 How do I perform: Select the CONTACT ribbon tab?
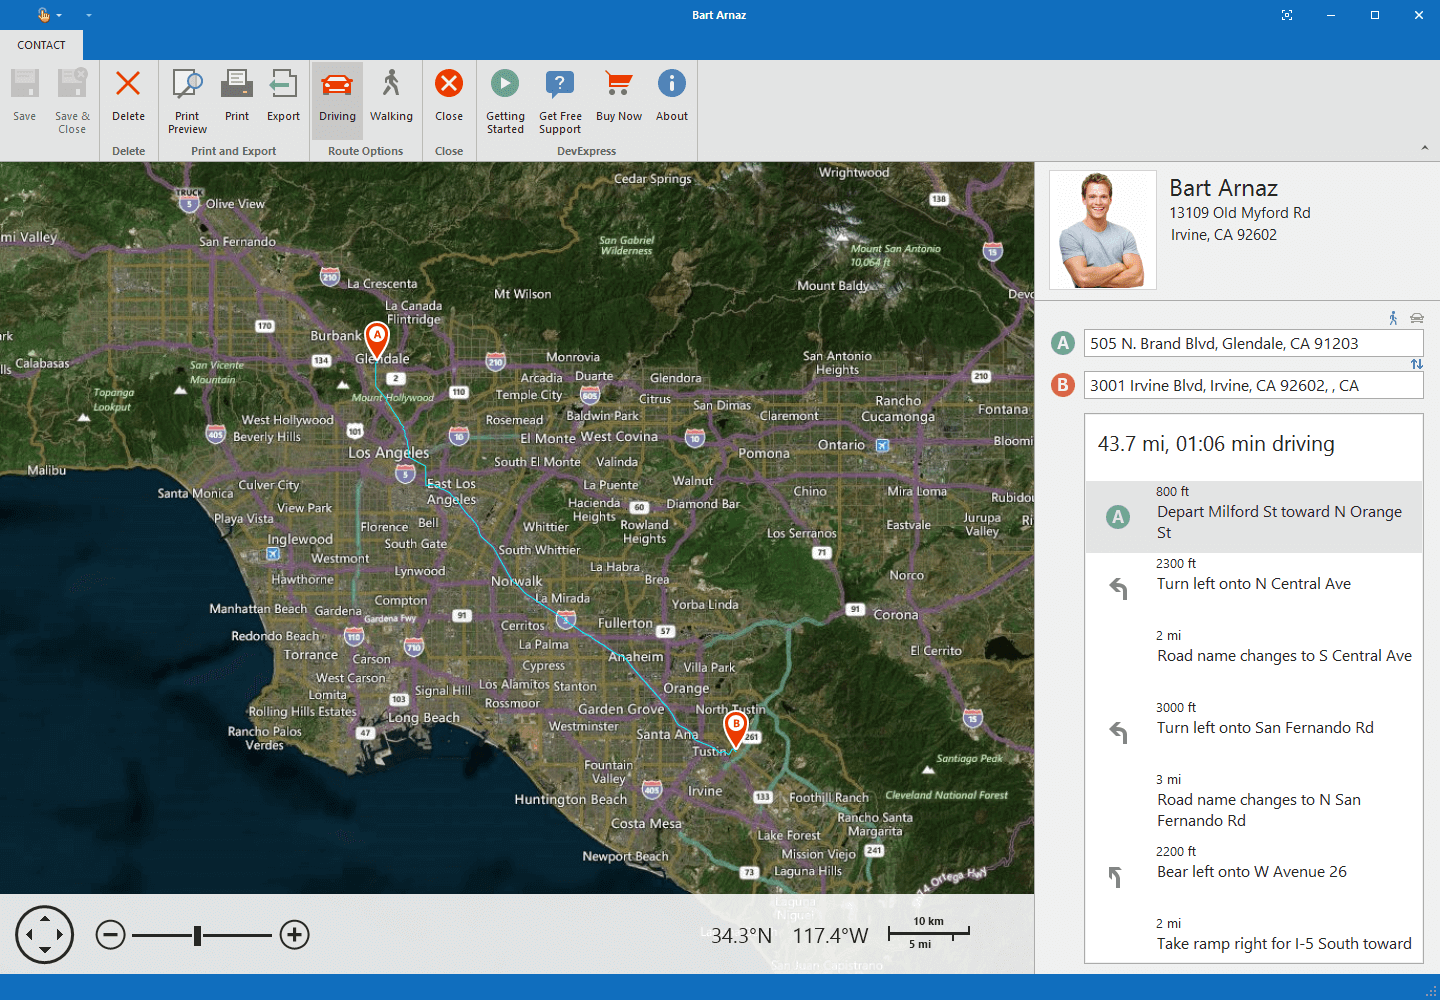[41, 45]
